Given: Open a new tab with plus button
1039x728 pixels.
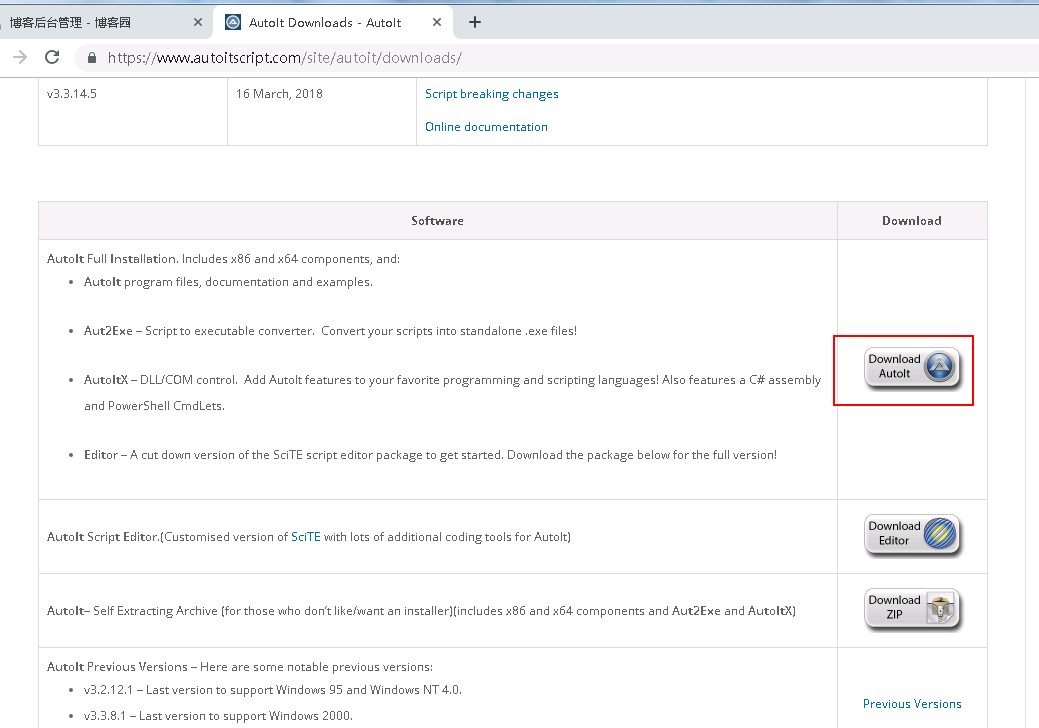Looking at the screenshot, I should click(475, 22).
